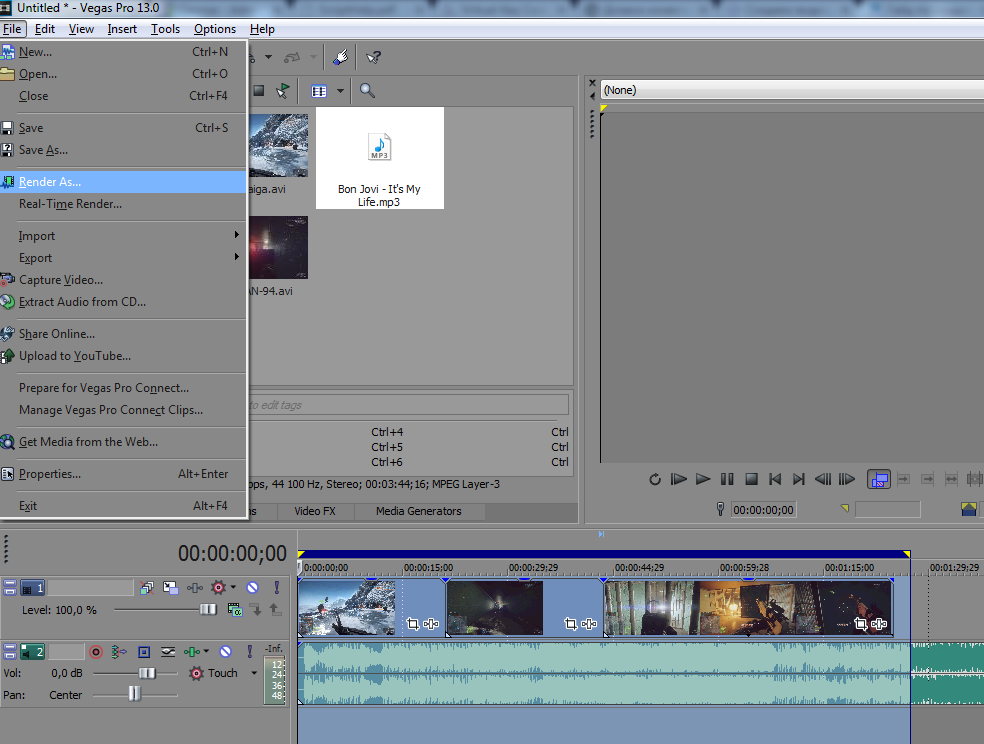Switch to the Media Generators tab
Viewport: 984px width, 744px height.
[419, 511]
